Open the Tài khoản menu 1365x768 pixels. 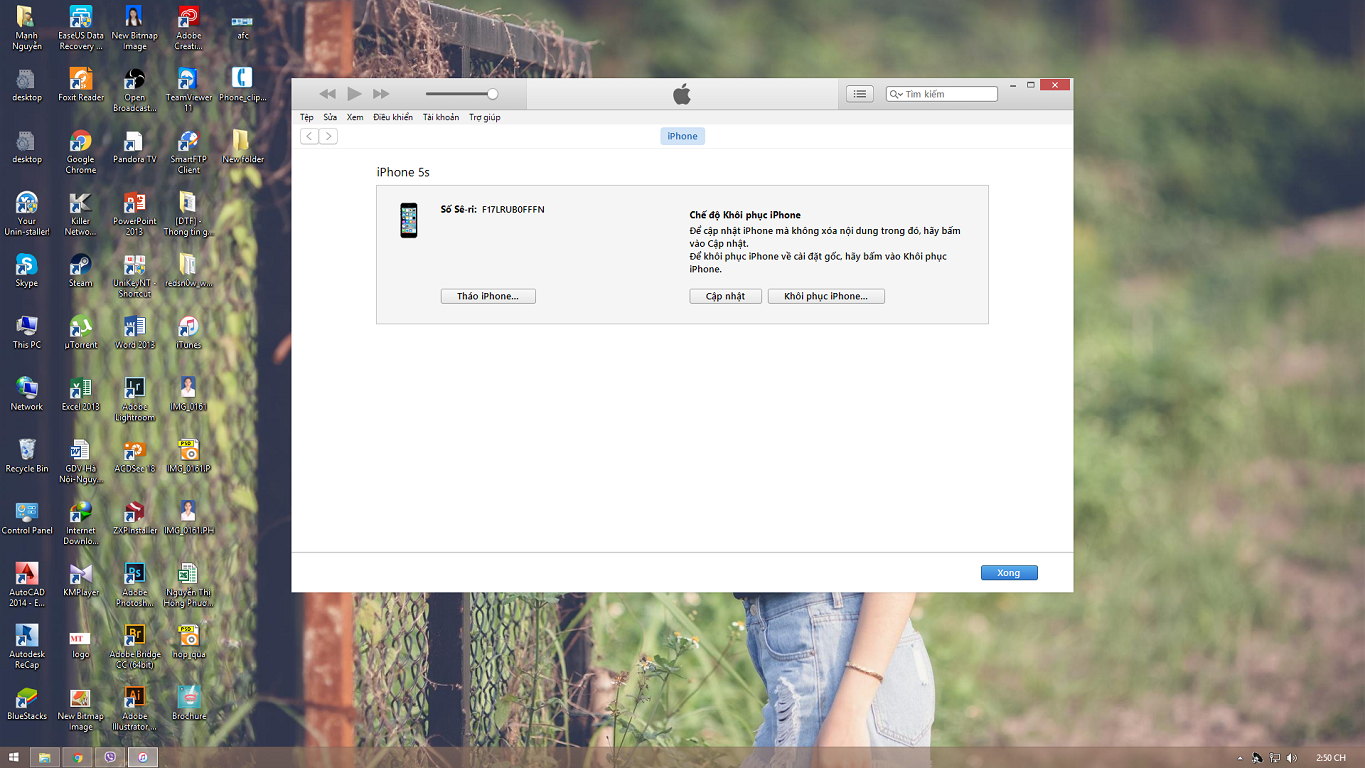click(x=441, y=117)
